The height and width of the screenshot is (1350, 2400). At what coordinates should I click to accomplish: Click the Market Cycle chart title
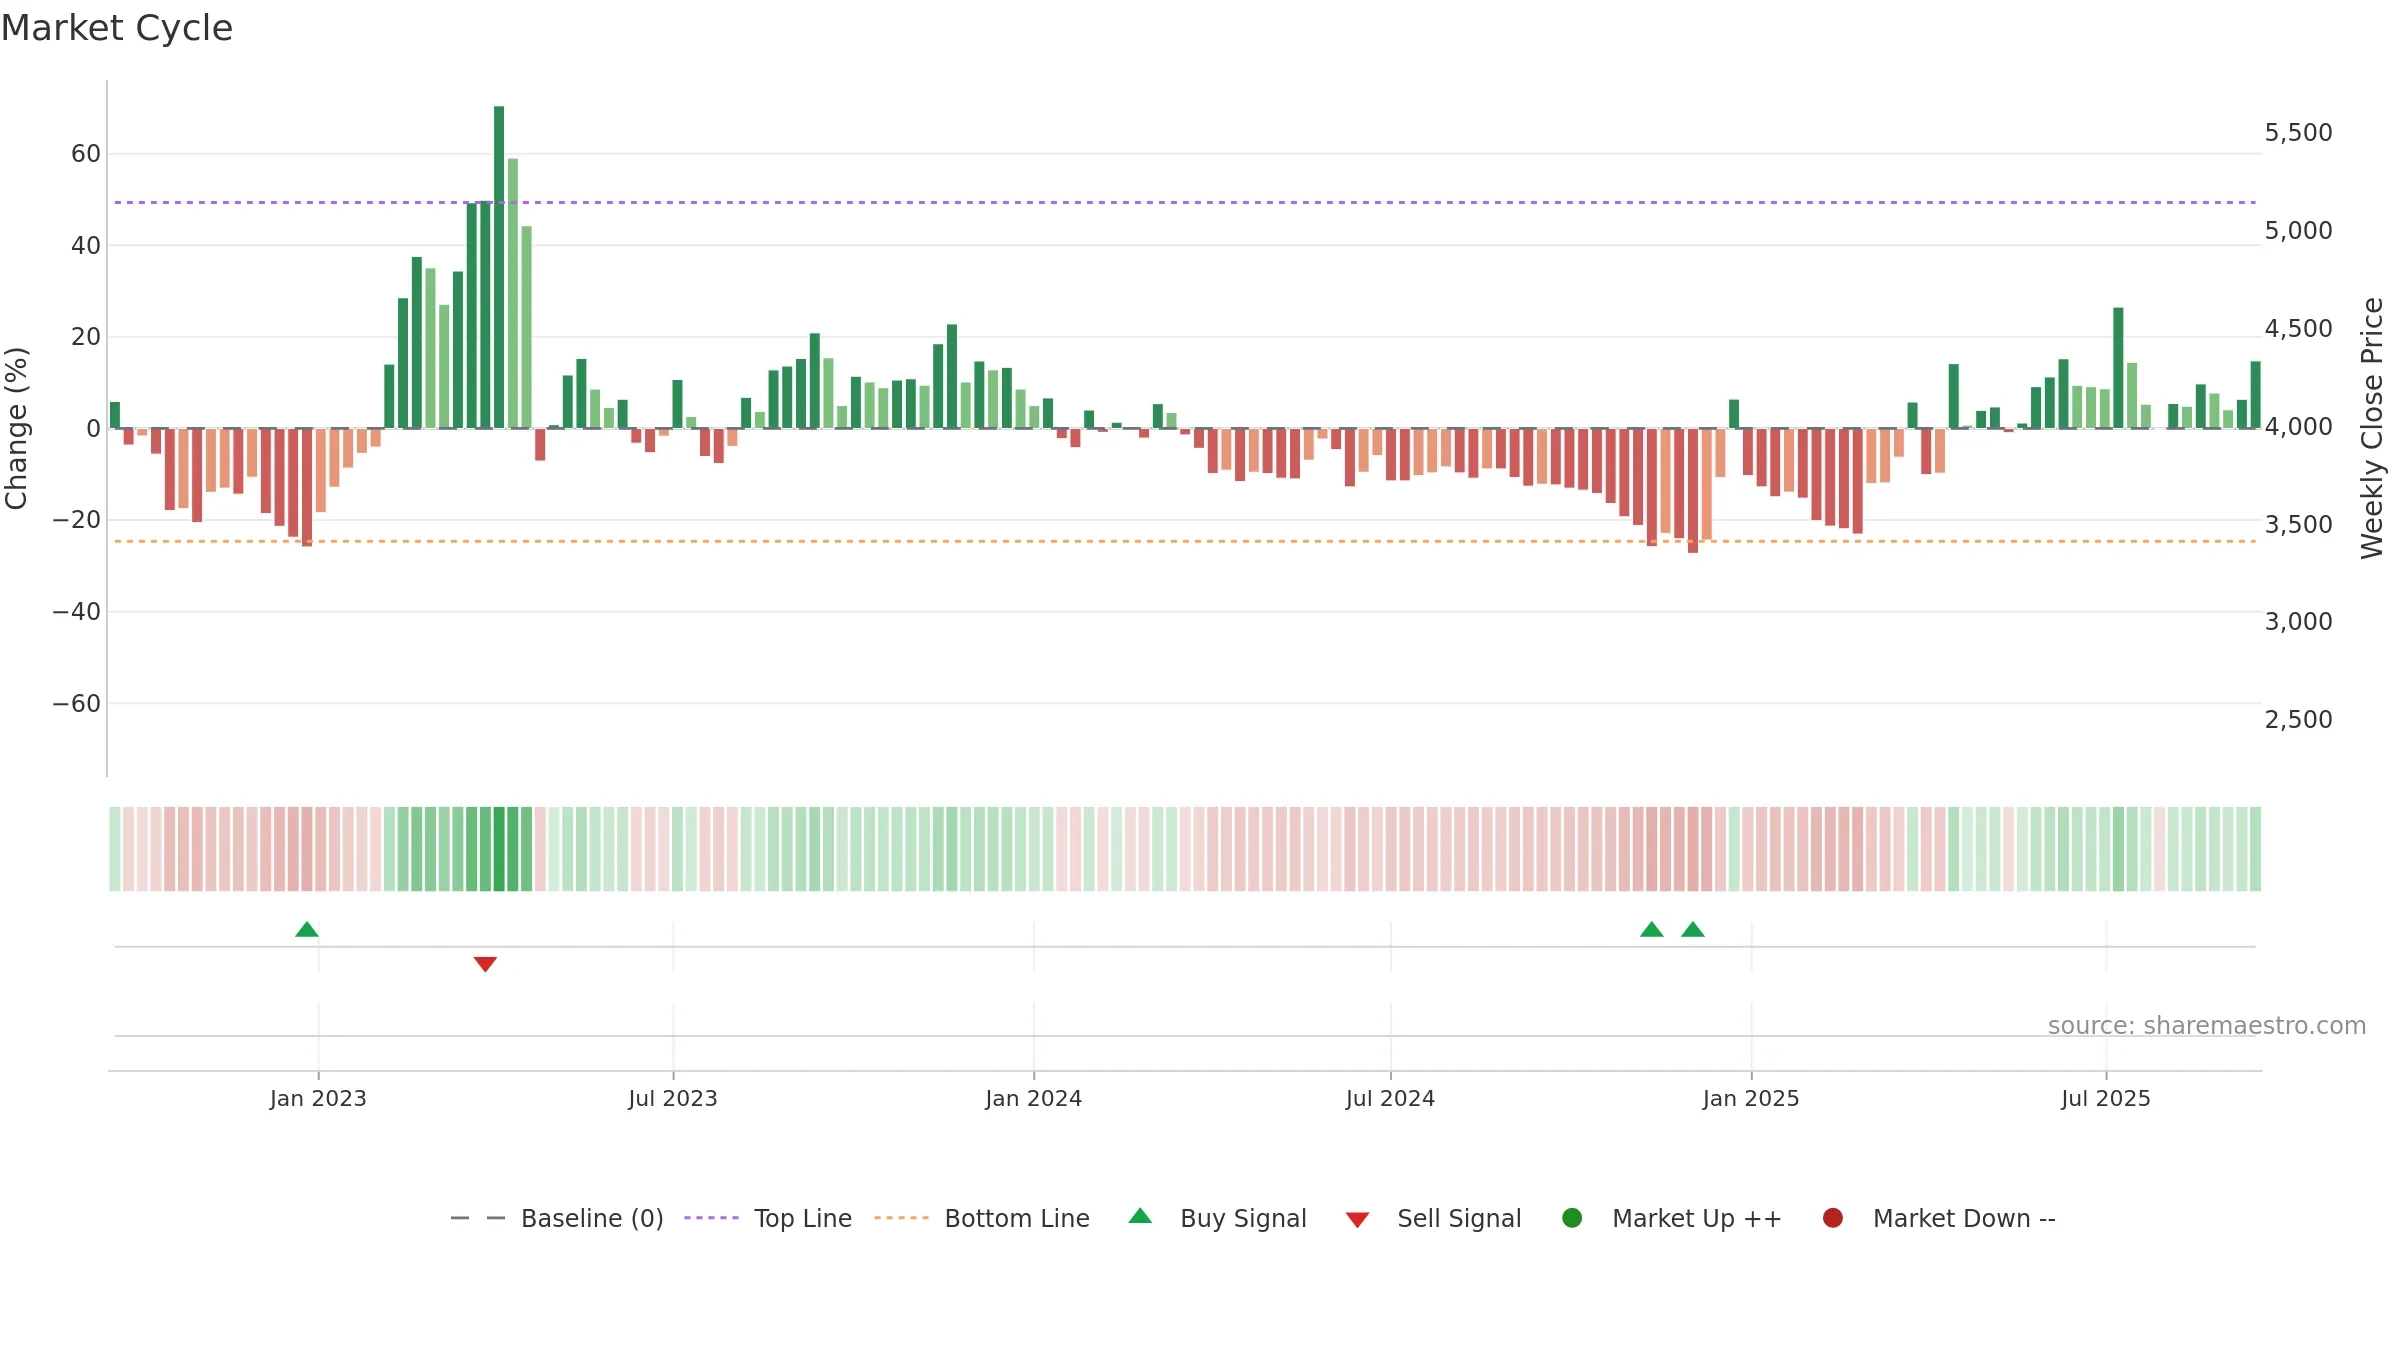coord(117,28)
